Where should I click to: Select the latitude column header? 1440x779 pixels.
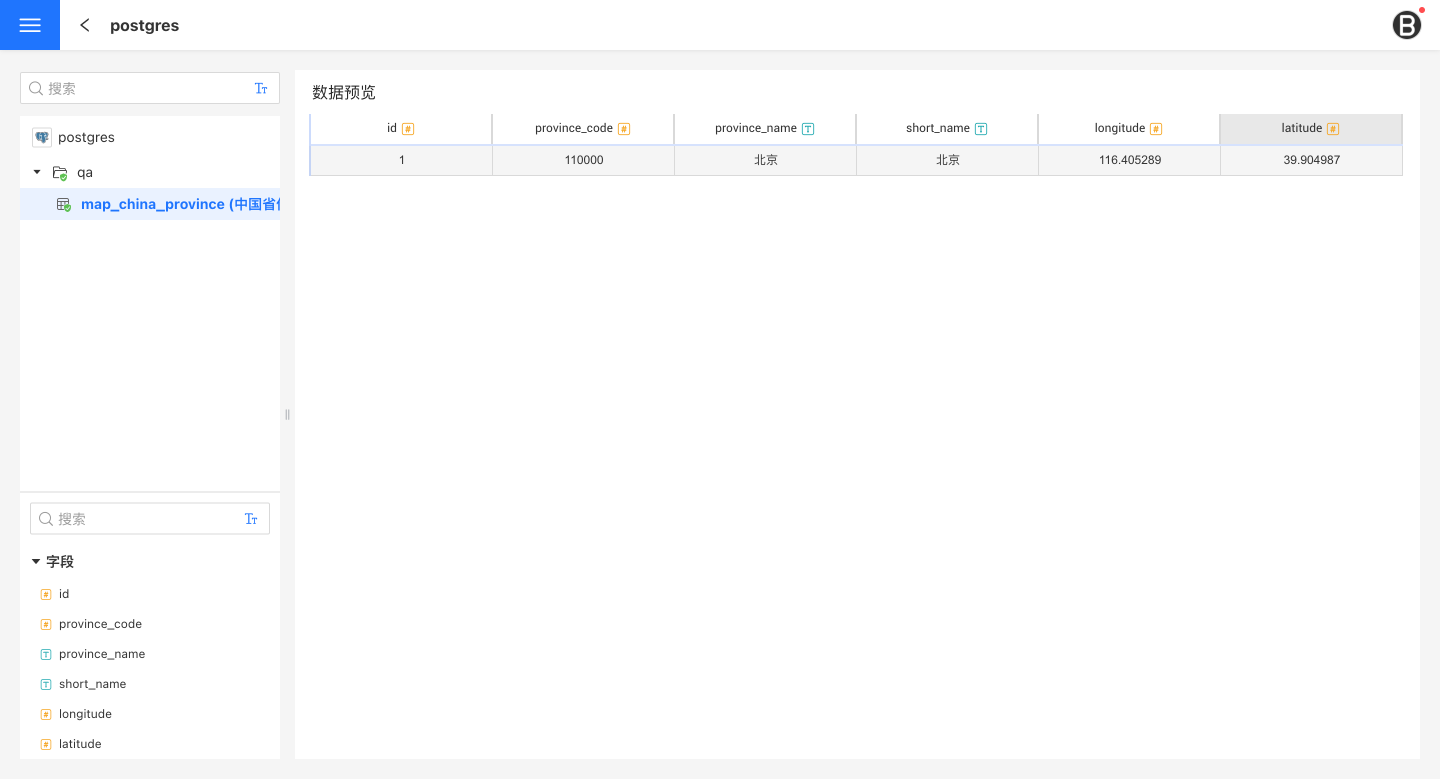1301,128
